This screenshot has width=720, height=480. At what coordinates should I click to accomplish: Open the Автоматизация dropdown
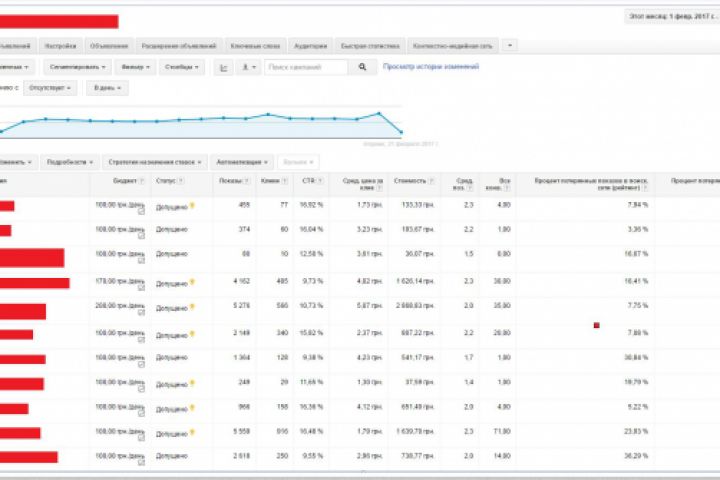click(242, 162)
